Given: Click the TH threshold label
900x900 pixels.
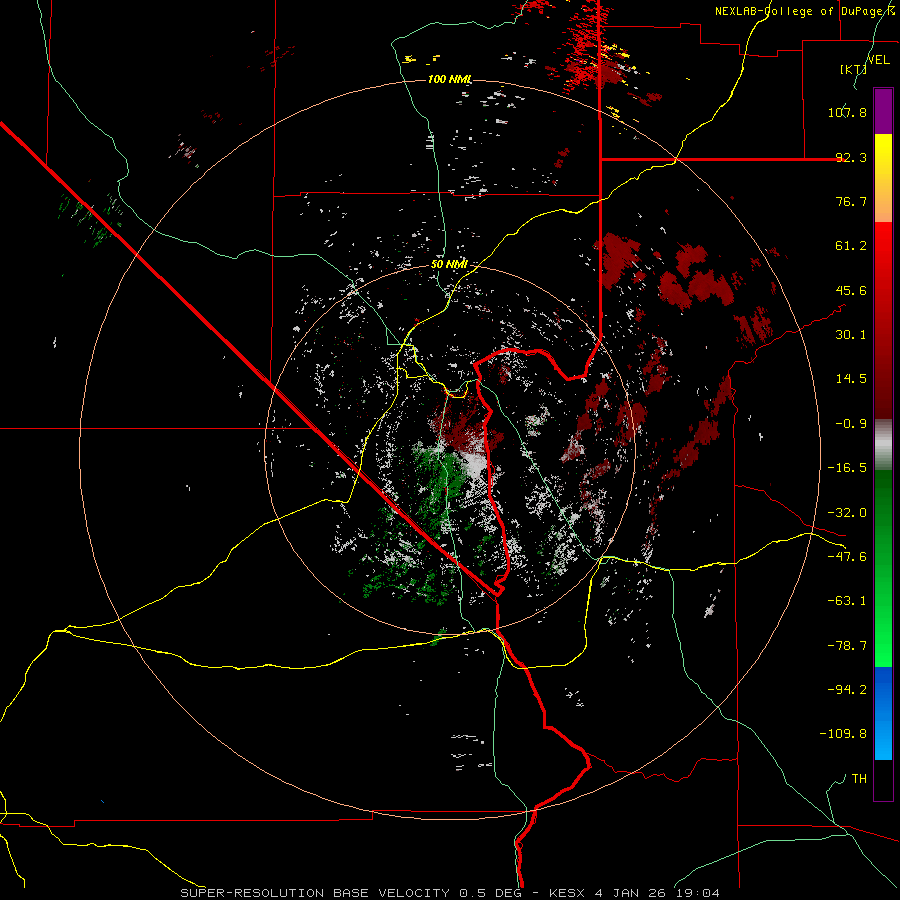Looking at the screenshot, I should tap(859, 779).
